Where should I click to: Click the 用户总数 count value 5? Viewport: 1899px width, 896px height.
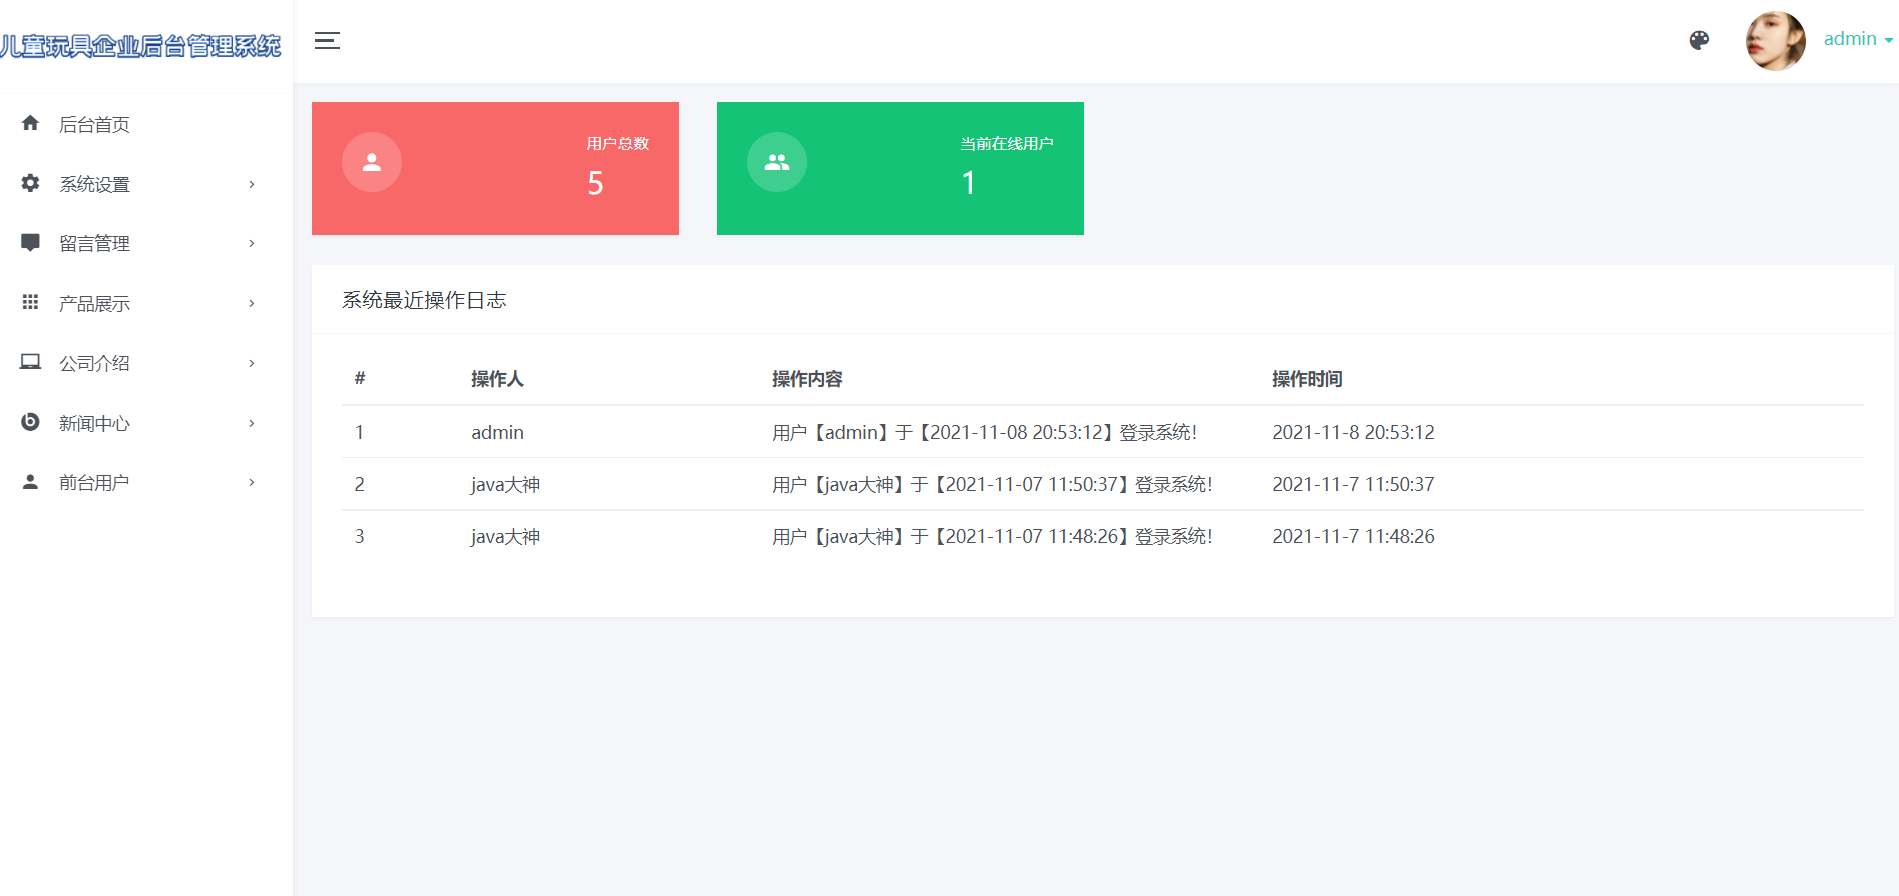point(595,183)
